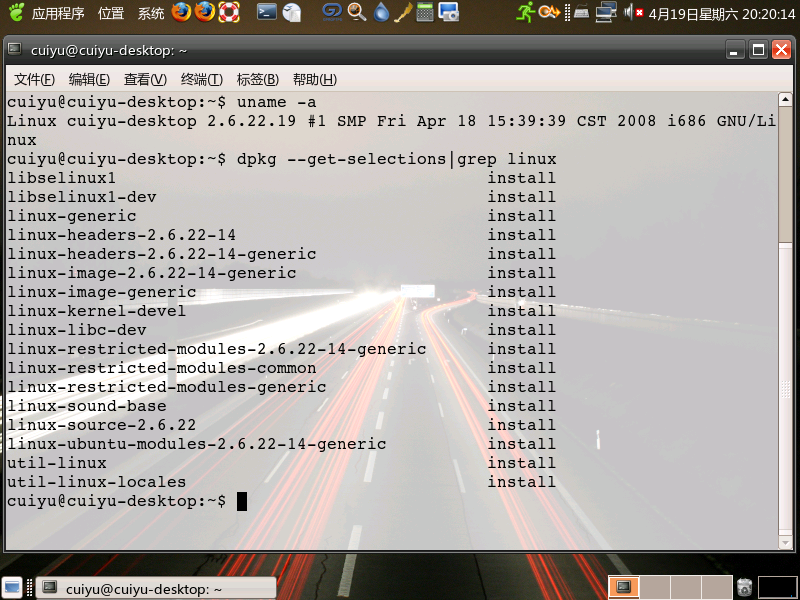Screen dimensions: 800x600
Task: Open the magnifying glass search launcher
Action: (x=357, y=12)
